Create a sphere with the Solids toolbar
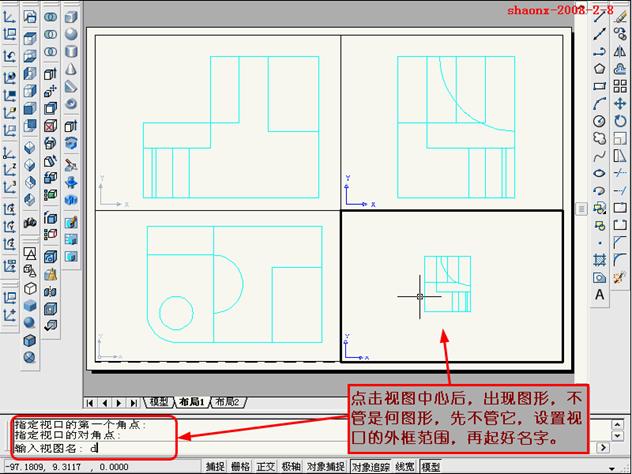Viewport: 632px width, 474px height. click(71, 34)
